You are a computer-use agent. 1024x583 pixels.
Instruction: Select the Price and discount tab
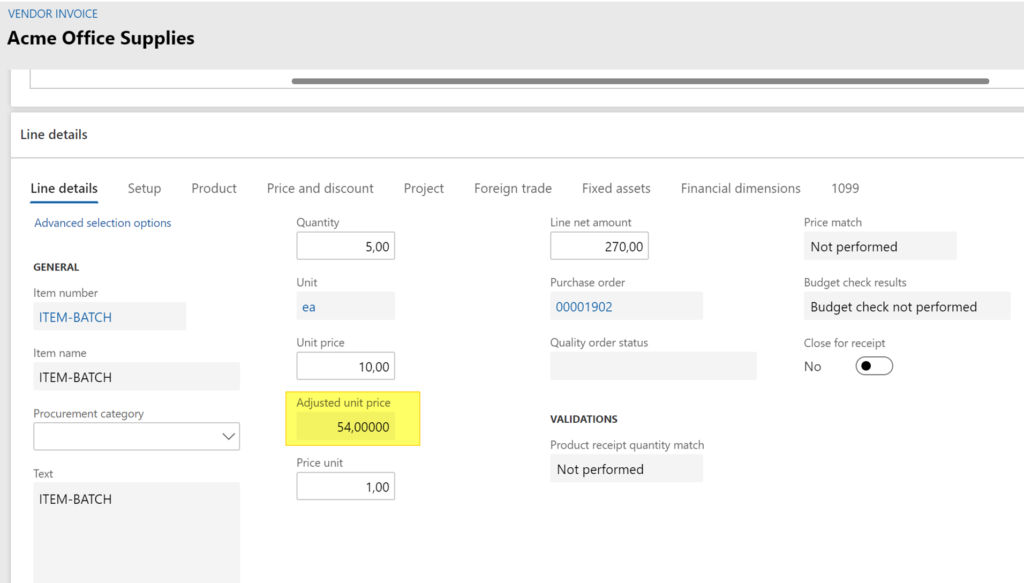point(320,188)
